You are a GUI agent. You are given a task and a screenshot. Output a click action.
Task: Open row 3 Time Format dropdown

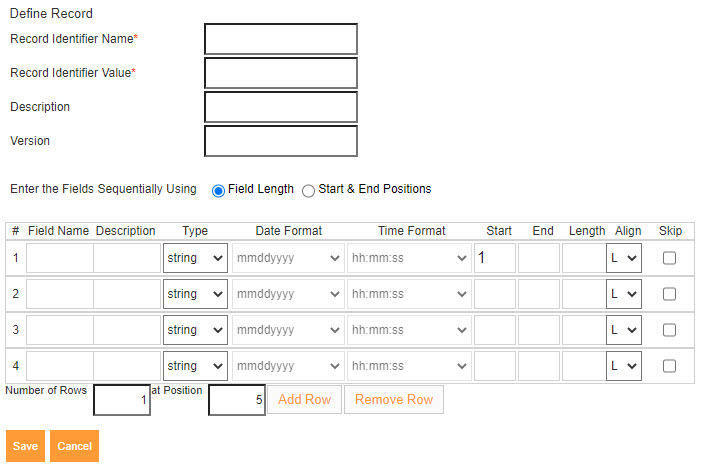(410, 330)
